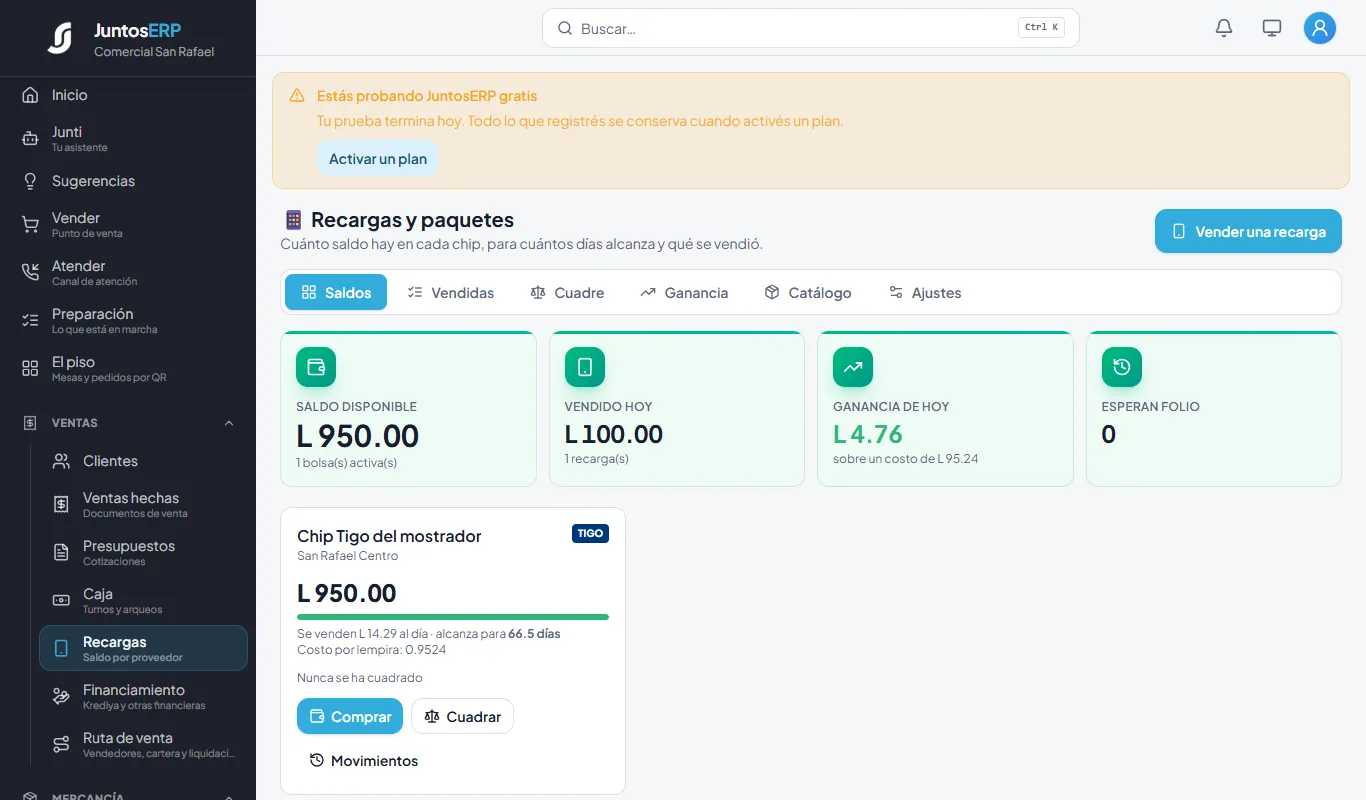Click the Junti assistant robot icon
The width and height of the screenshot is (1366, 800).
coord(30,139)
